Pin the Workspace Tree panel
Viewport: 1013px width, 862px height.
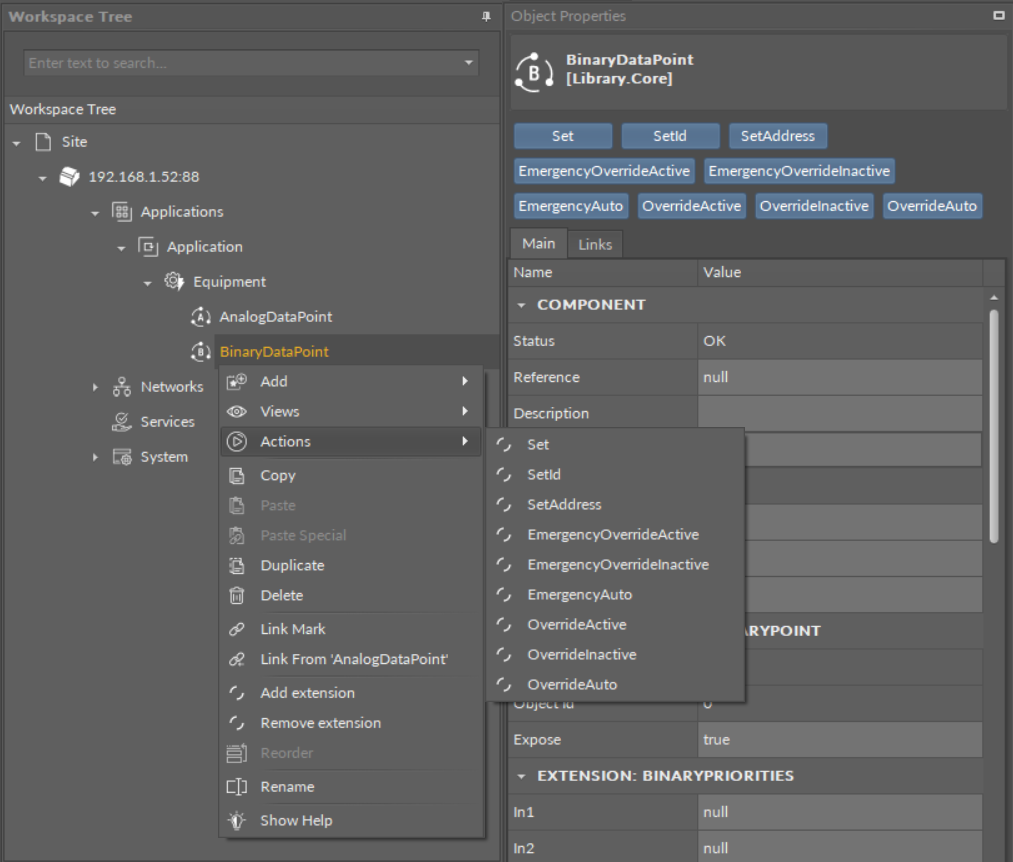pyautogui.click(x=486, y=17)
